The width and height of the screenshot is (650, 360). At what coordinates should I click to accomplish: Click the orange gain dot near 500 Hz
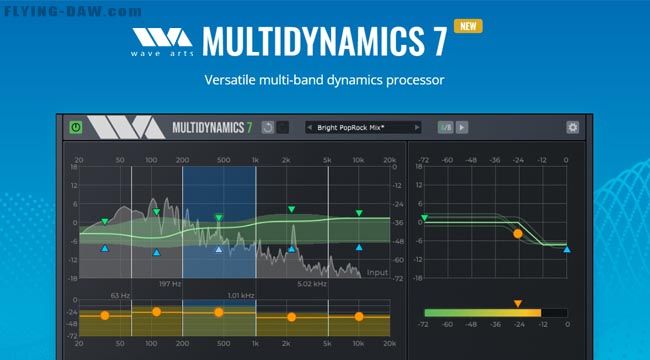point(219,312)
